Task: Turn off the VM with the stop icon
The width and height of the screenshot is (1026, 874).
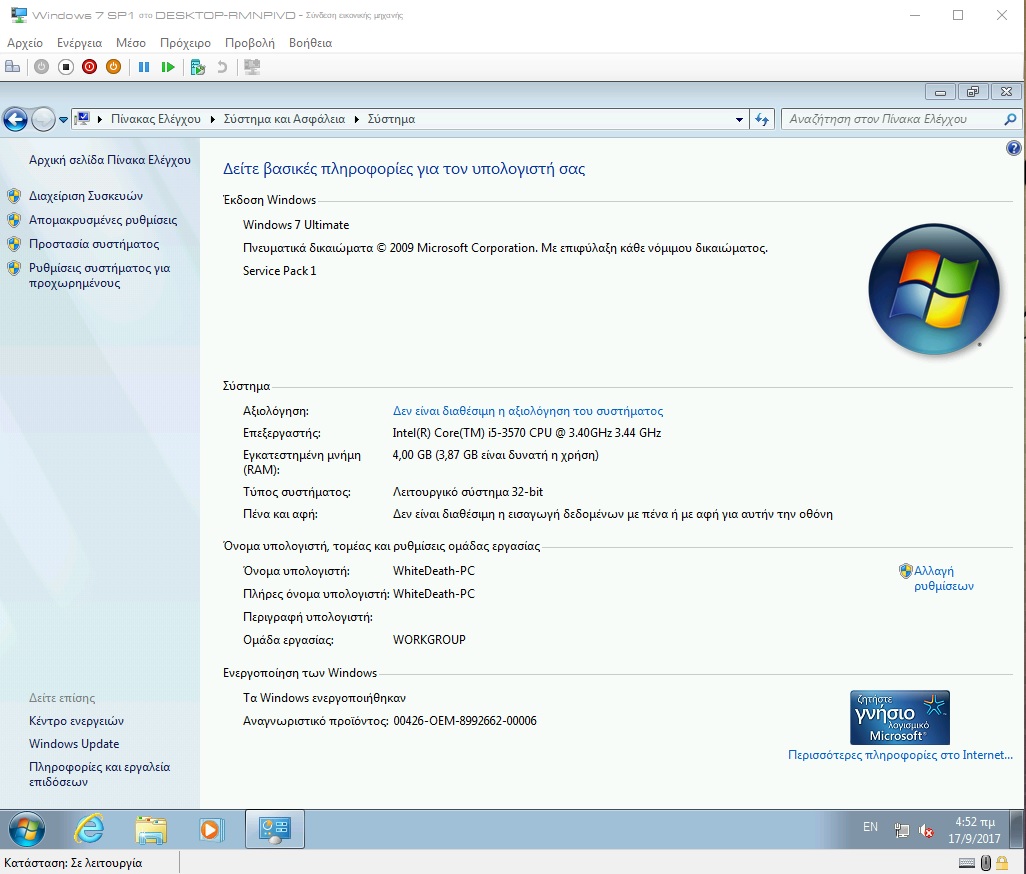Action: [x=65, y=67]
